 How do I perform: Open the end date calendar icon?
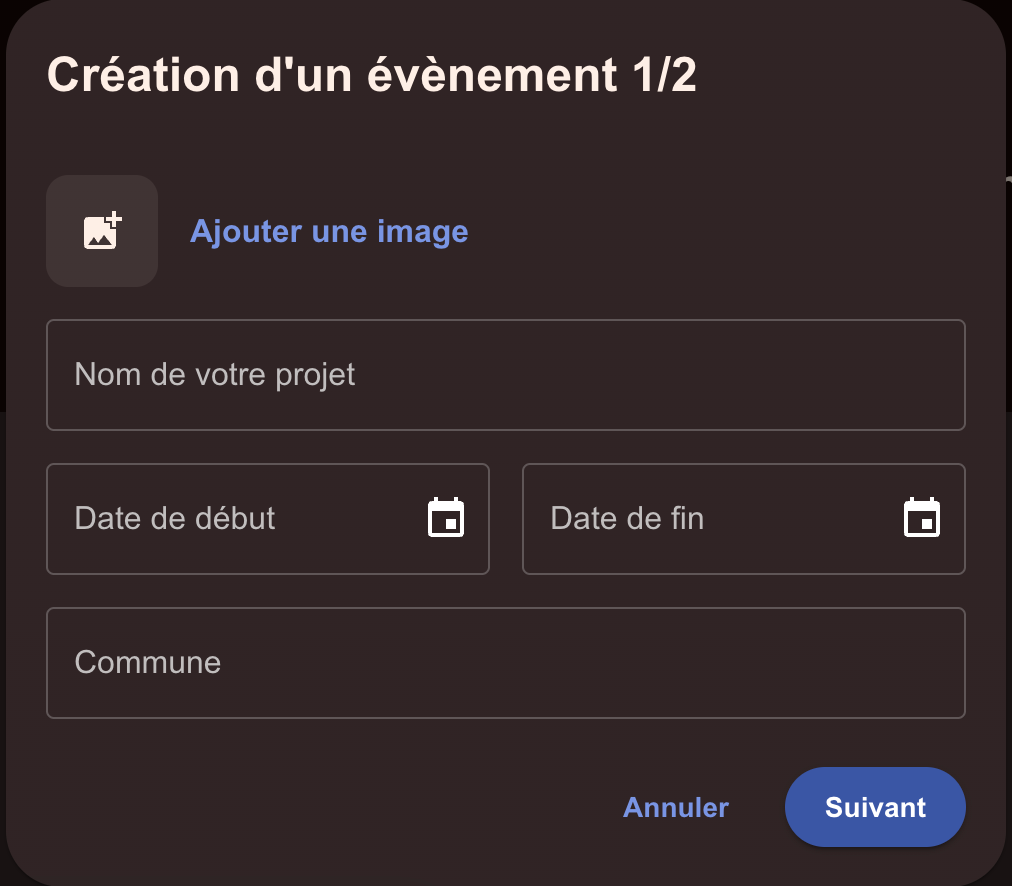[922, 518]
